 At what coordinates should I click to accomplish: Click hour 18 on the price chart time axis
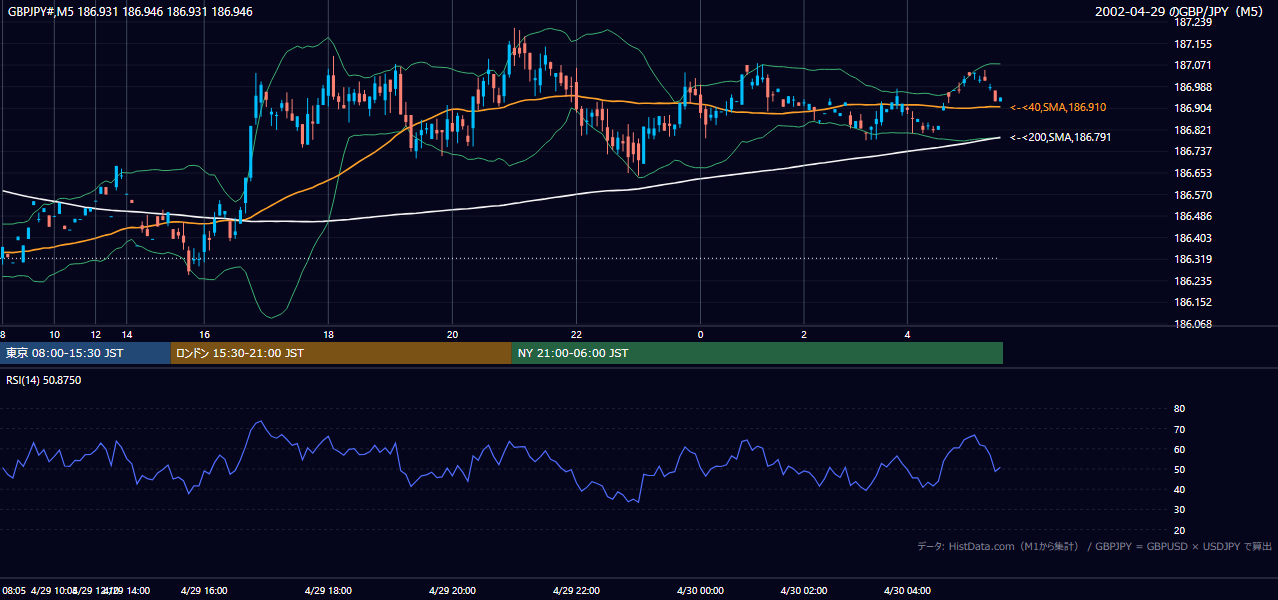pyautogui.click(x=328, y=334)
